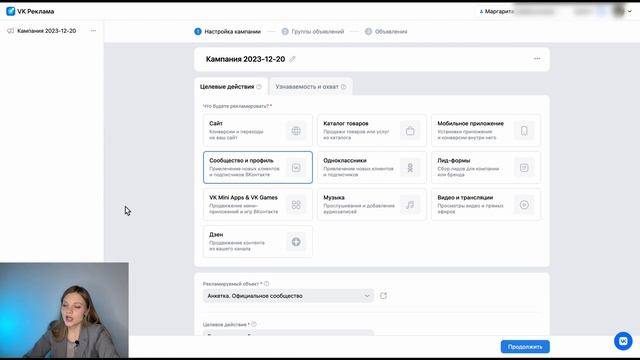Image resolution: width=640 pixels, height=360 pixels.
Task: Go to Объявления step
Action: click(x=386, y=31)
